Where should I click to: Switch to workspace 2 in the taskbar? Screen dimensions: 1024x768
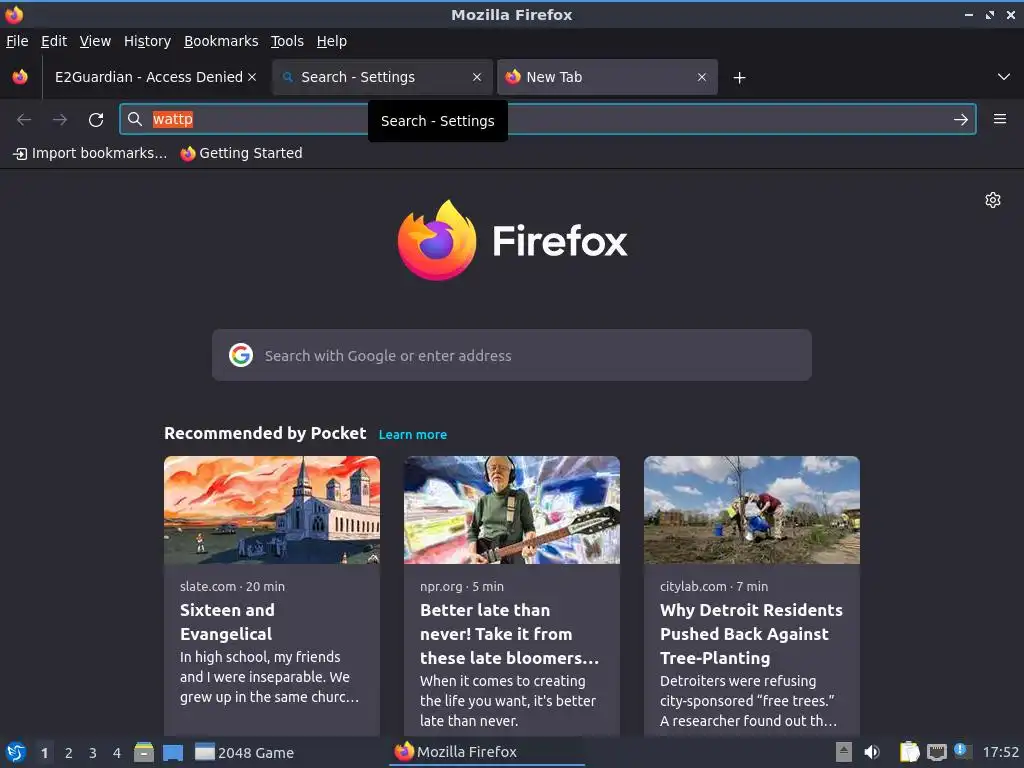(x=69, y=753)
